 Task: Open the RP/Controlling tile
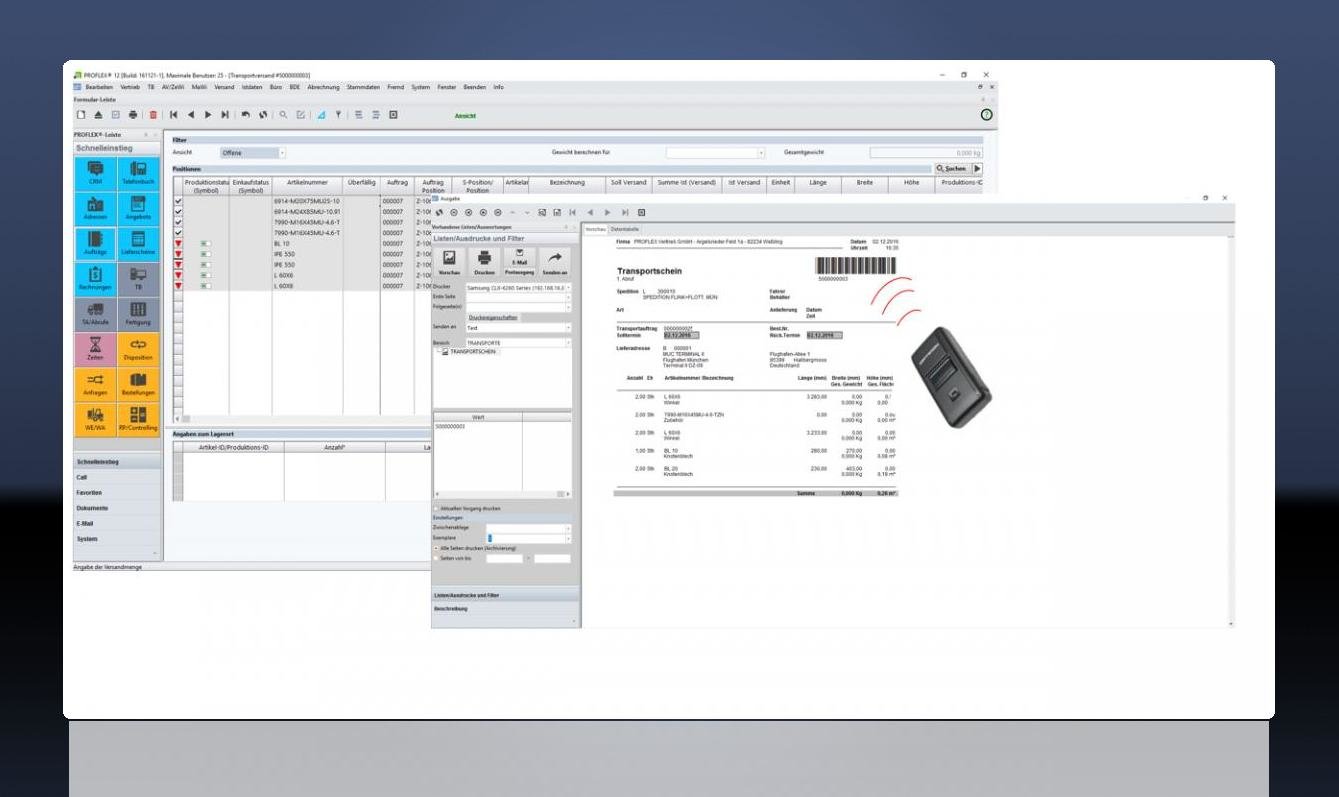point(138,421)
